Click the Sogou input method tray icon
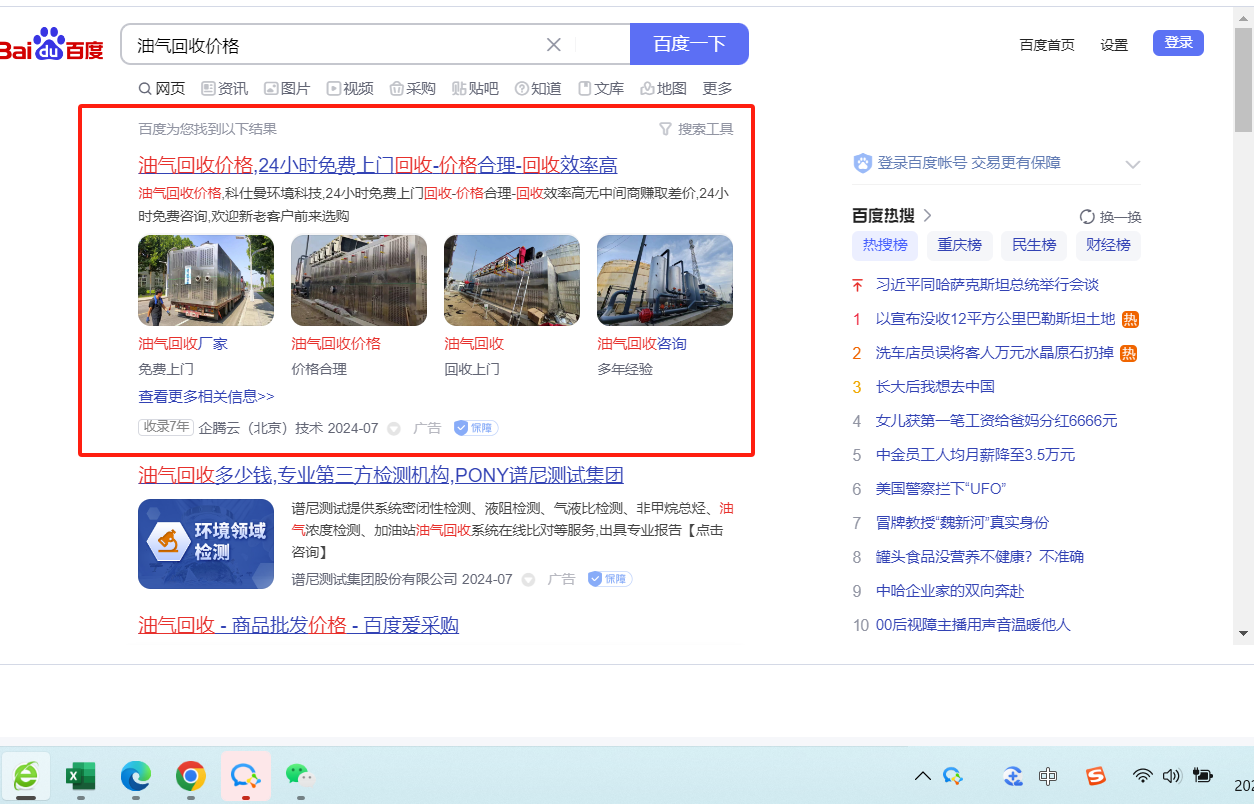The height and width of the screenshot is (804, 1254). (1097, 776)
